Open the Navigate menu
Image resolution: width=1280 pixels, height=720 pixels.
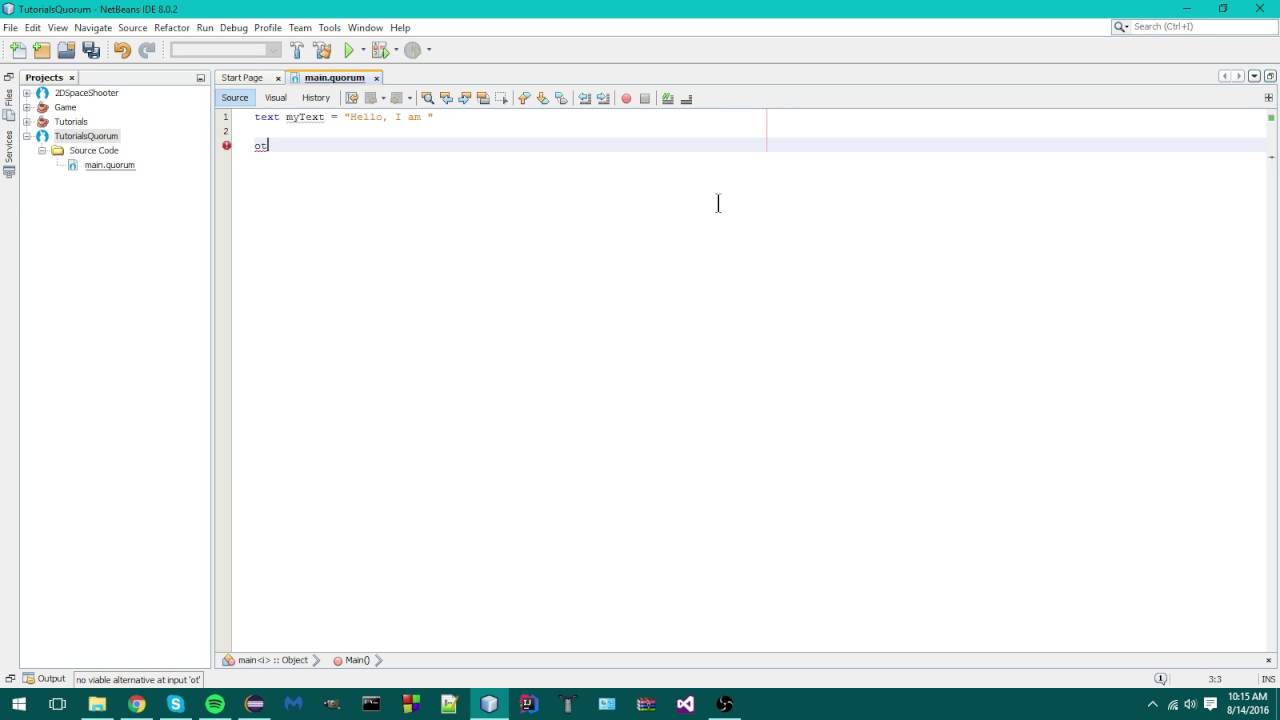tap(93, 28)
